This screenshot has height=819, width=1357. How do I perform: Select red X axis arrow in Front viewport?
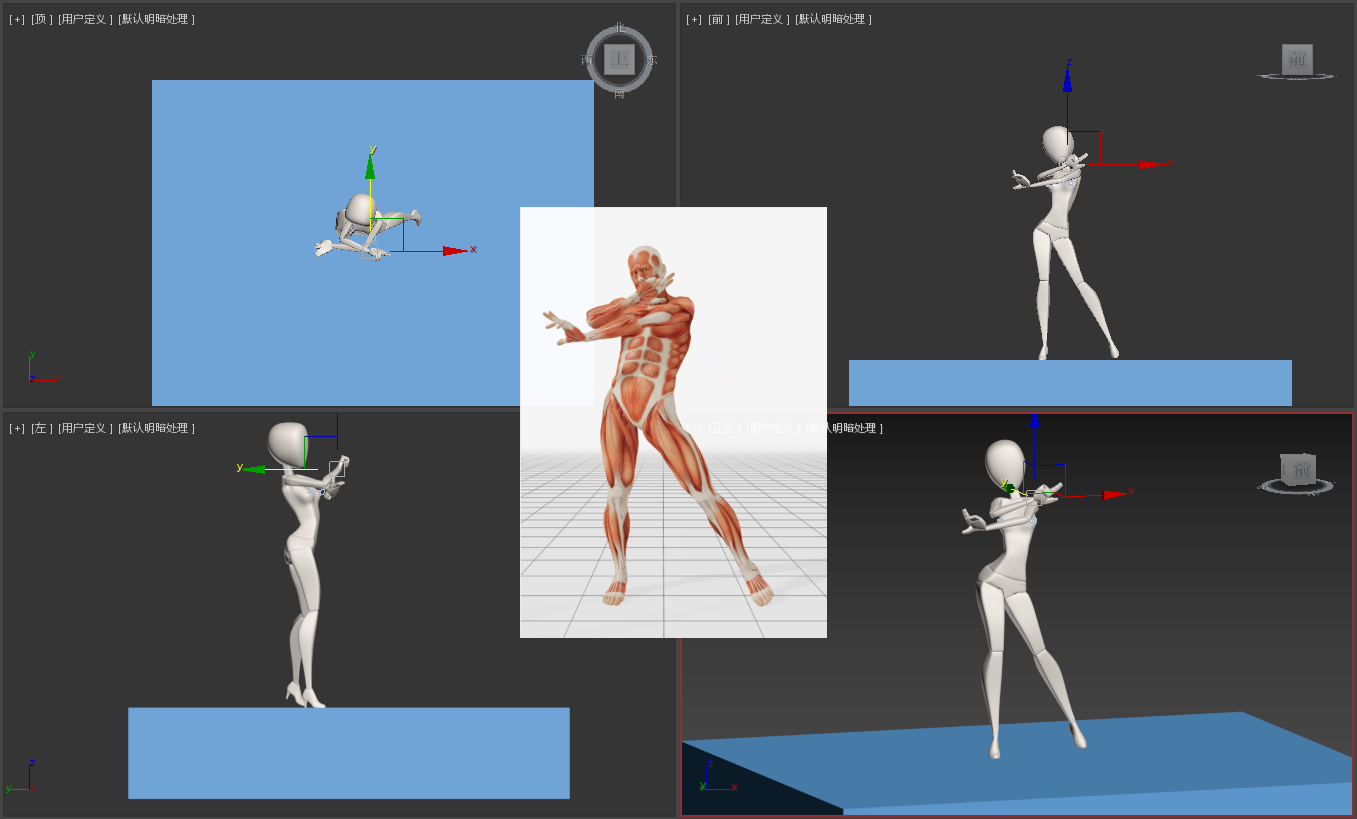pyautogui.click(x=1152, y=164)
